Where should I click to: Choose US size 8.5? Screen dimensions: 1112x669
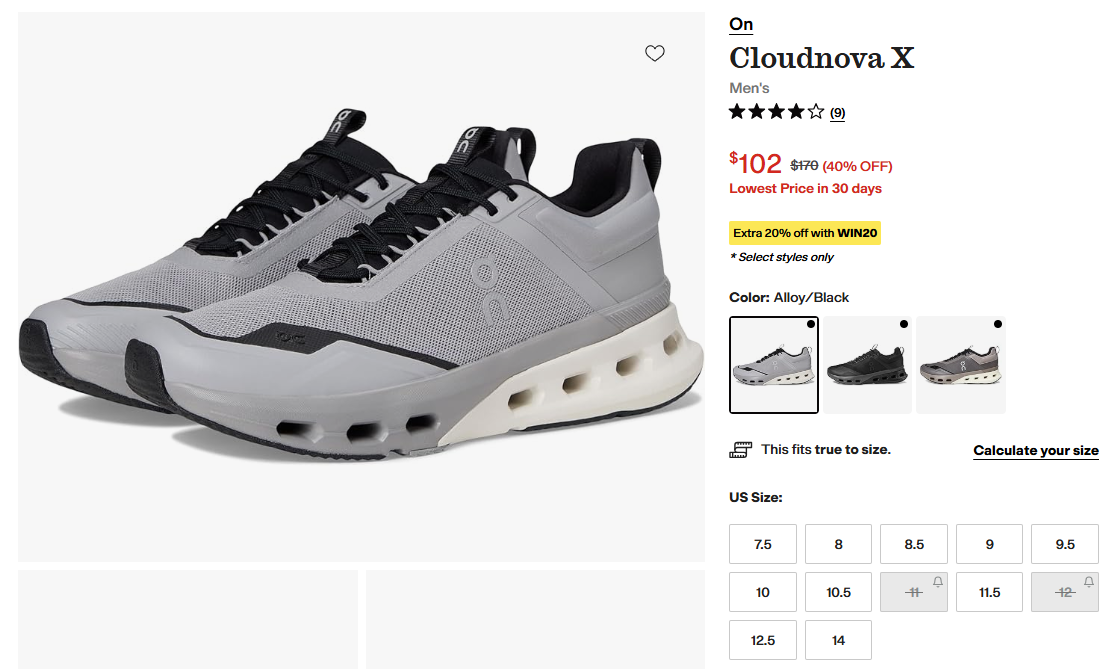click(x=914, y=544)
